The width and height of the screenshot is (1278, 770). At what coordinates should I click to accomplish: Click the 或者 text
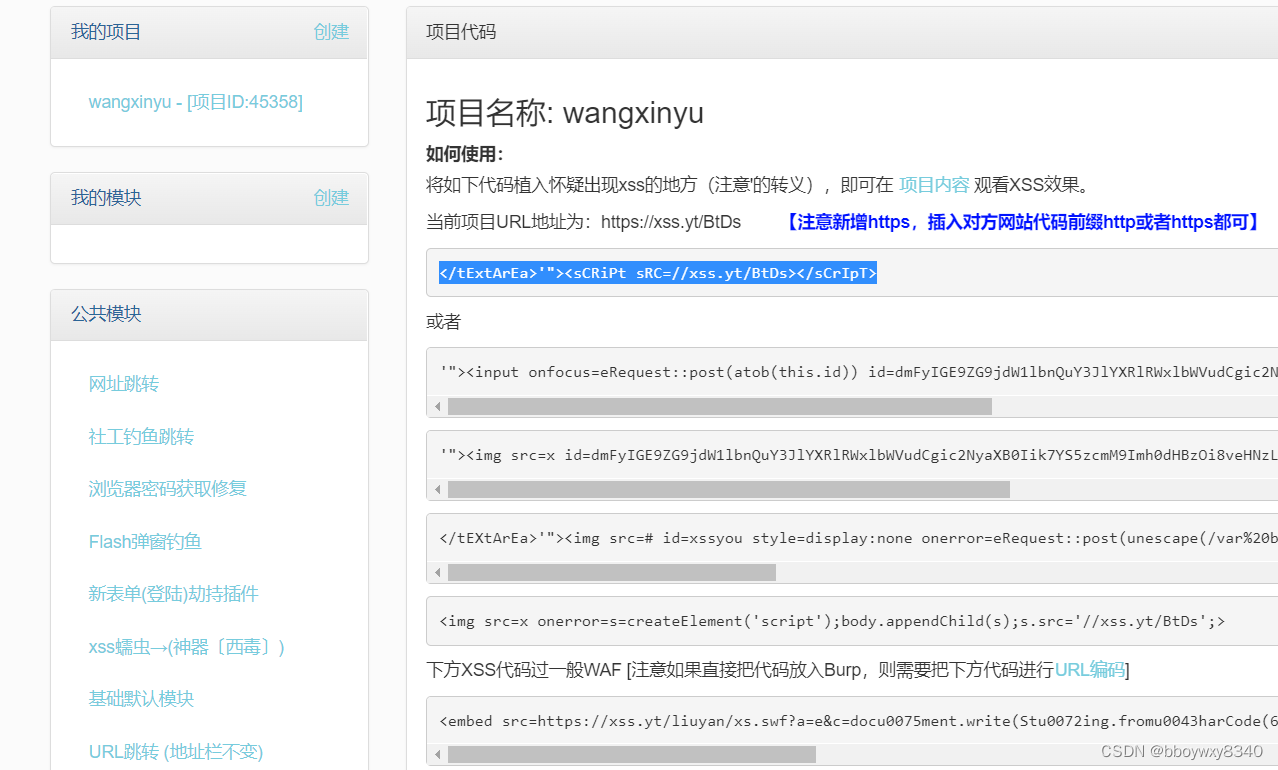pyautogui.click(x=443, y=322)
